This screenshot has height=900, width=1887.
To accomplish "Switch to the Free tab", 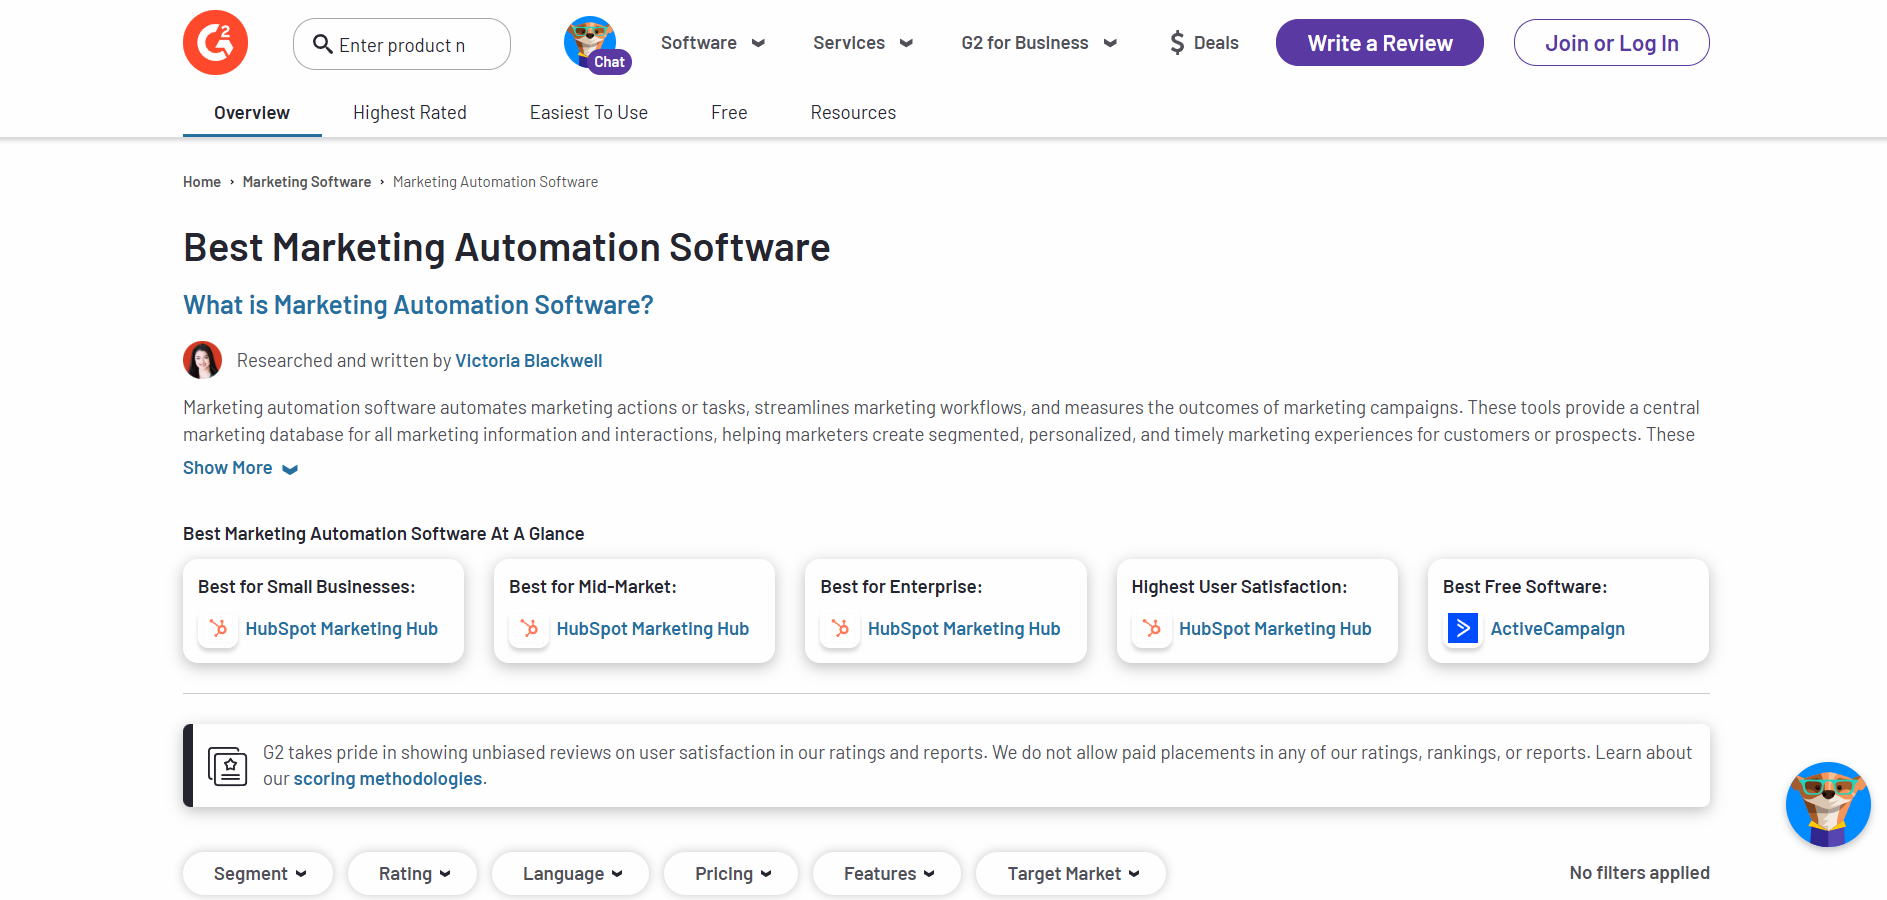I will [x=729, y=113].
